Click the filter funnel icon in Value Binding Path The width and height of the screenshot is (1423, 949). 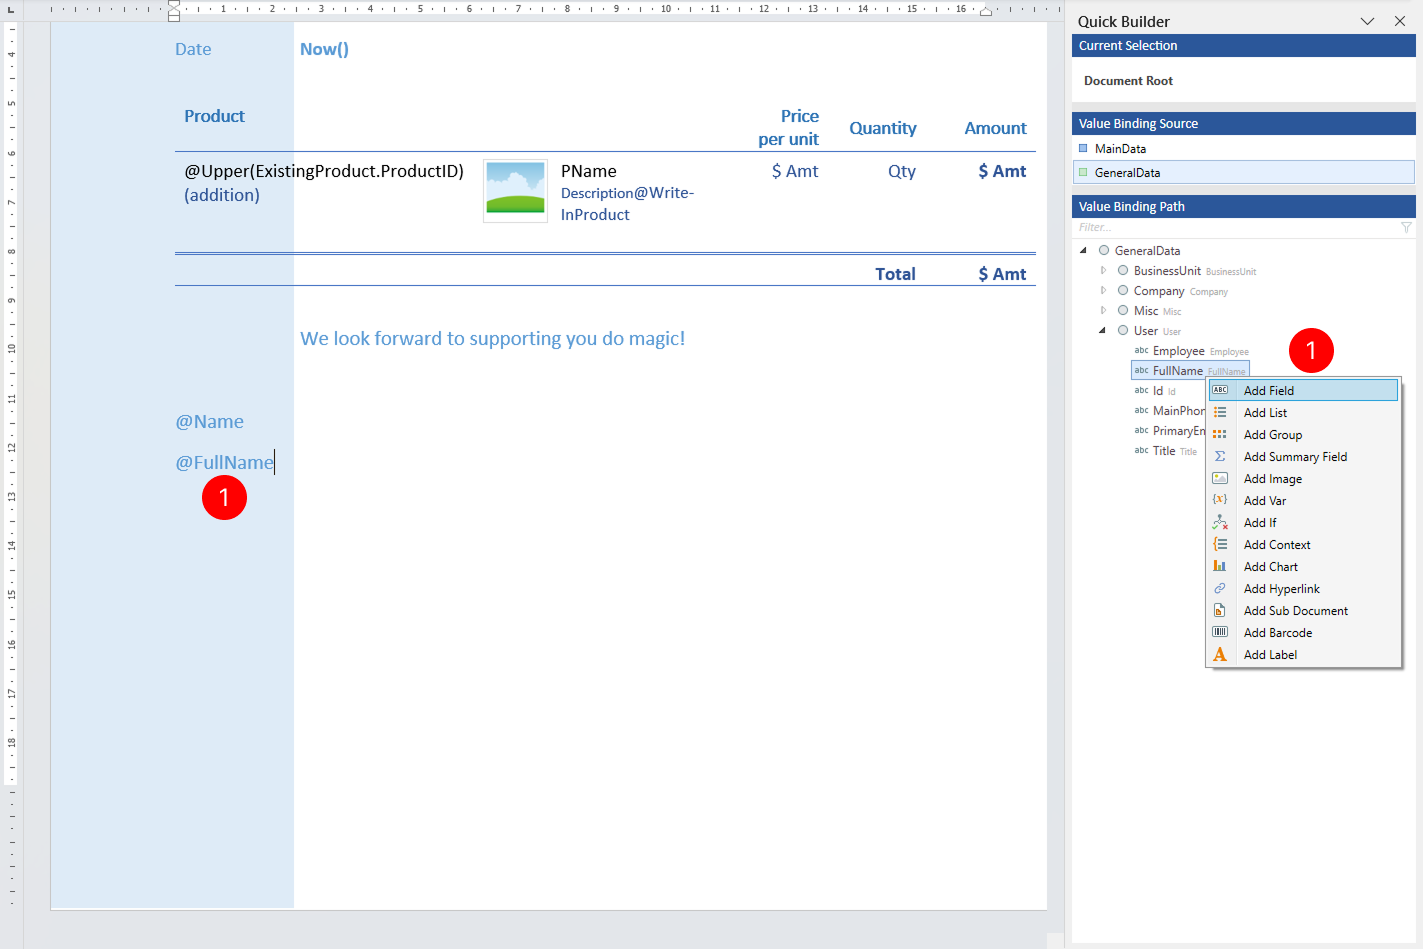(1406, 228)
